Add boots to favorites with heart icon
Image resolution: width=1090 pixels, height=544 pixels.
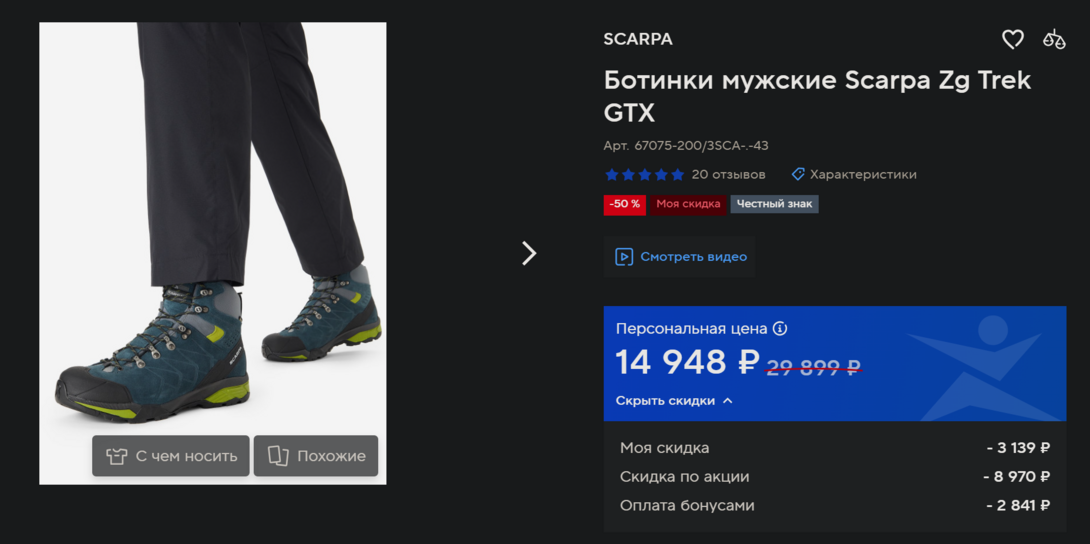coord(1012,40)
